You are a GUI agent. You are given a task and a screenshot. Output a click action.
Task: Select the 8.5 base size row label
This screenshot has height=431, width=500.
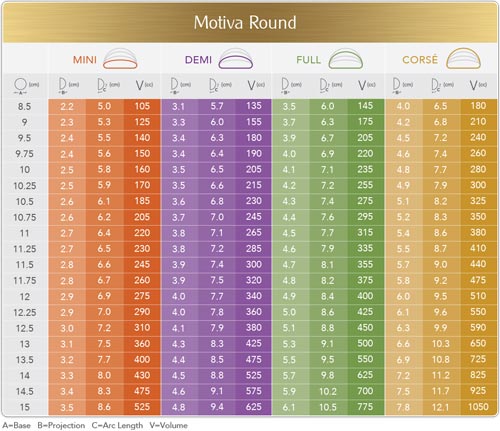[x=24, y=107]
